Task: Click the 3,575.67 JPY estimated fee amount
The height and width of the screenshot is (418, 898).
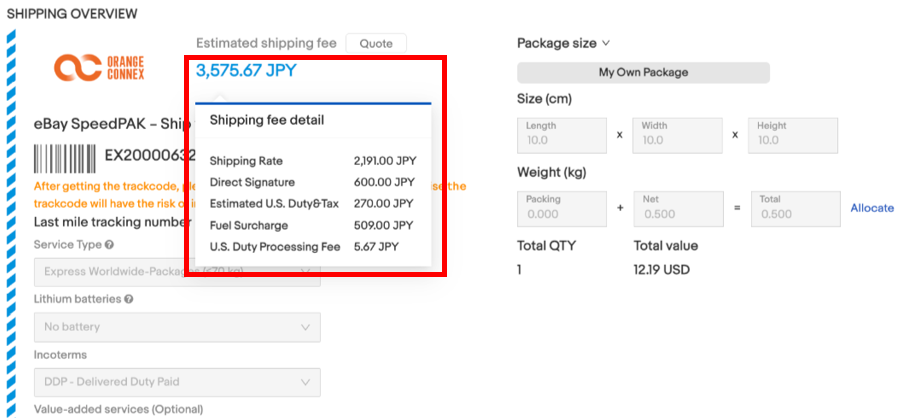Action: tap(246, 70)
